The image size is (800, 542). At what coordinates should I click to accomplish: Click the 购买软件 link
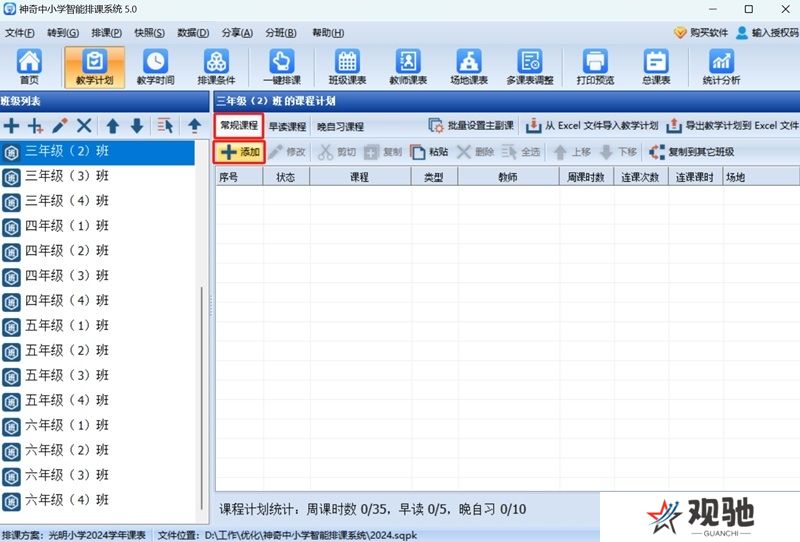tap(701, 33)
